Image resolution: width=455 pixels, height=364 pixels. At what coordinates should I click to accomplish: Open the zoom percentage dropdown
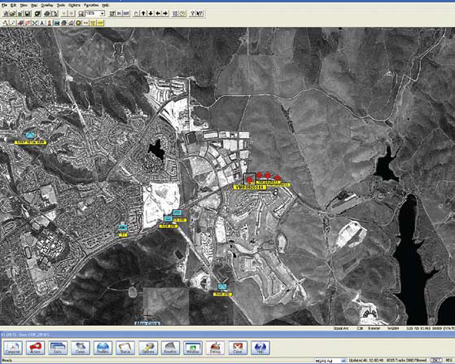coord(102,13)
